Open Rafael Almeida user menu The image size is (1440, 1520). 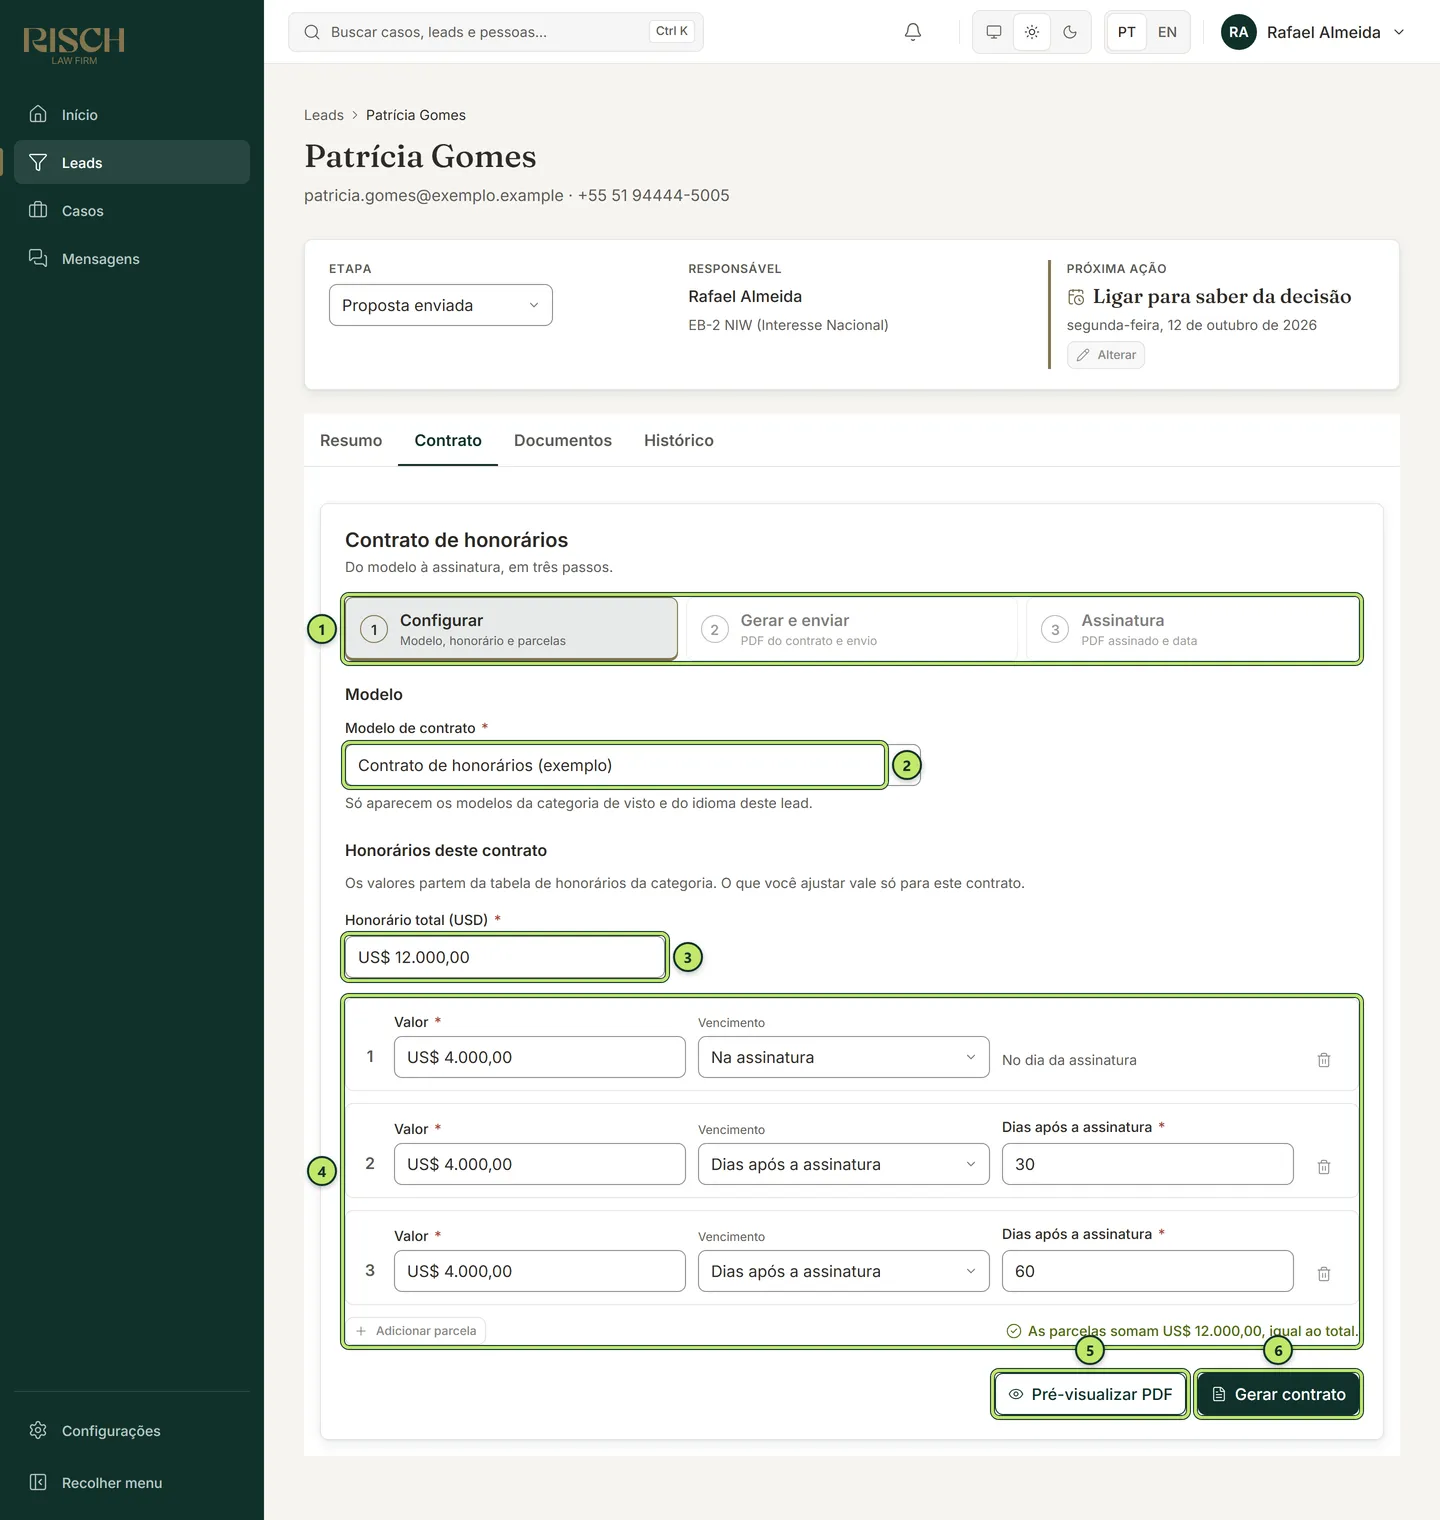tap(1313, 32)
